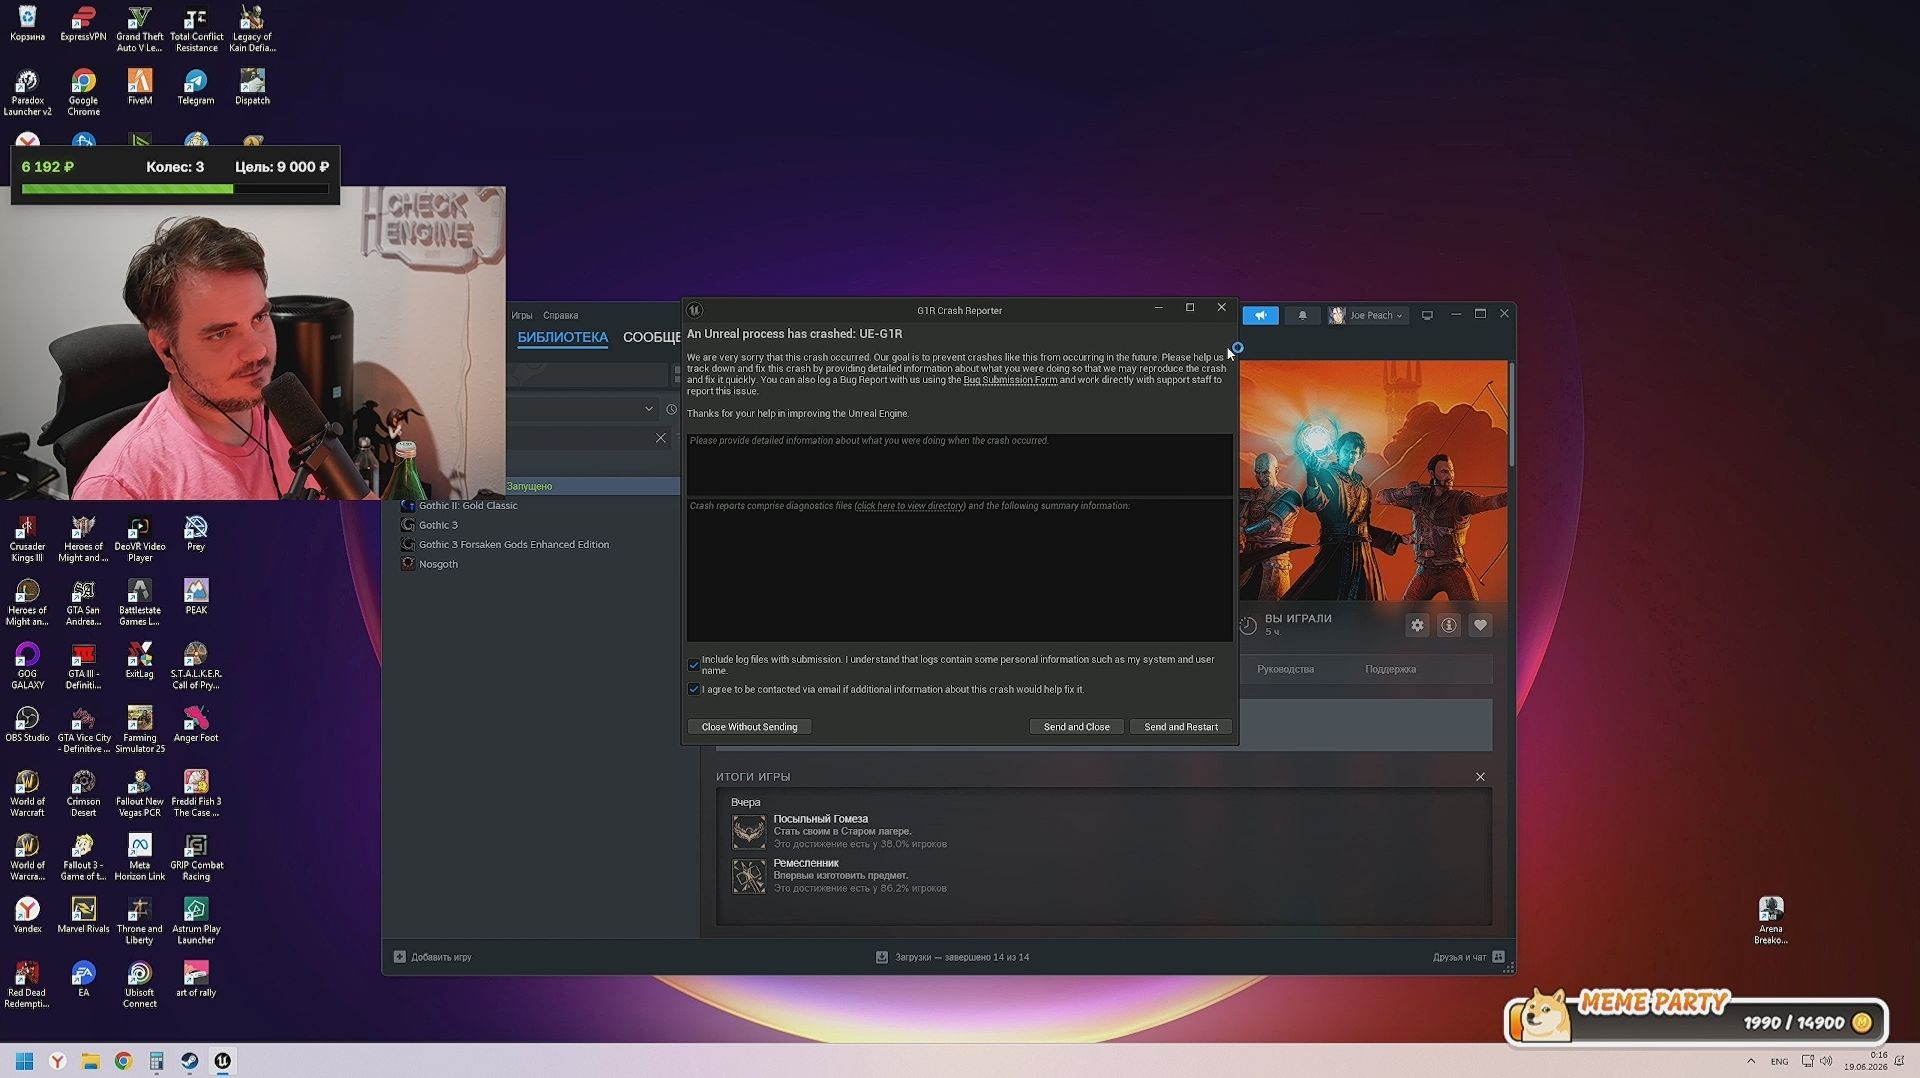1920x1078 pixels.
Task: Open the game info icon in Steam
Action: (1448, 625)
